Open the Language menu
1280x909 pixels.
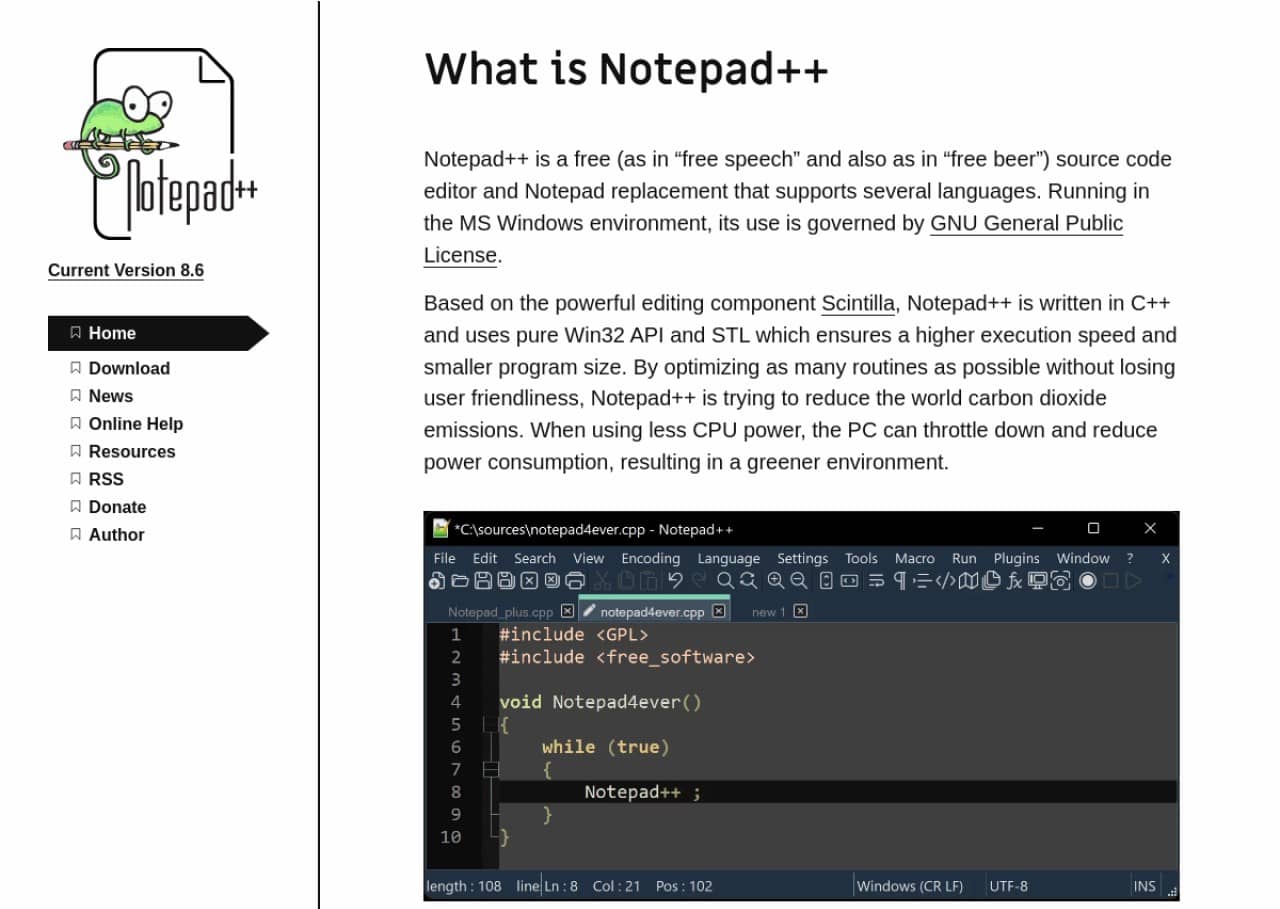pyautogui.click(x=728, y=558)
